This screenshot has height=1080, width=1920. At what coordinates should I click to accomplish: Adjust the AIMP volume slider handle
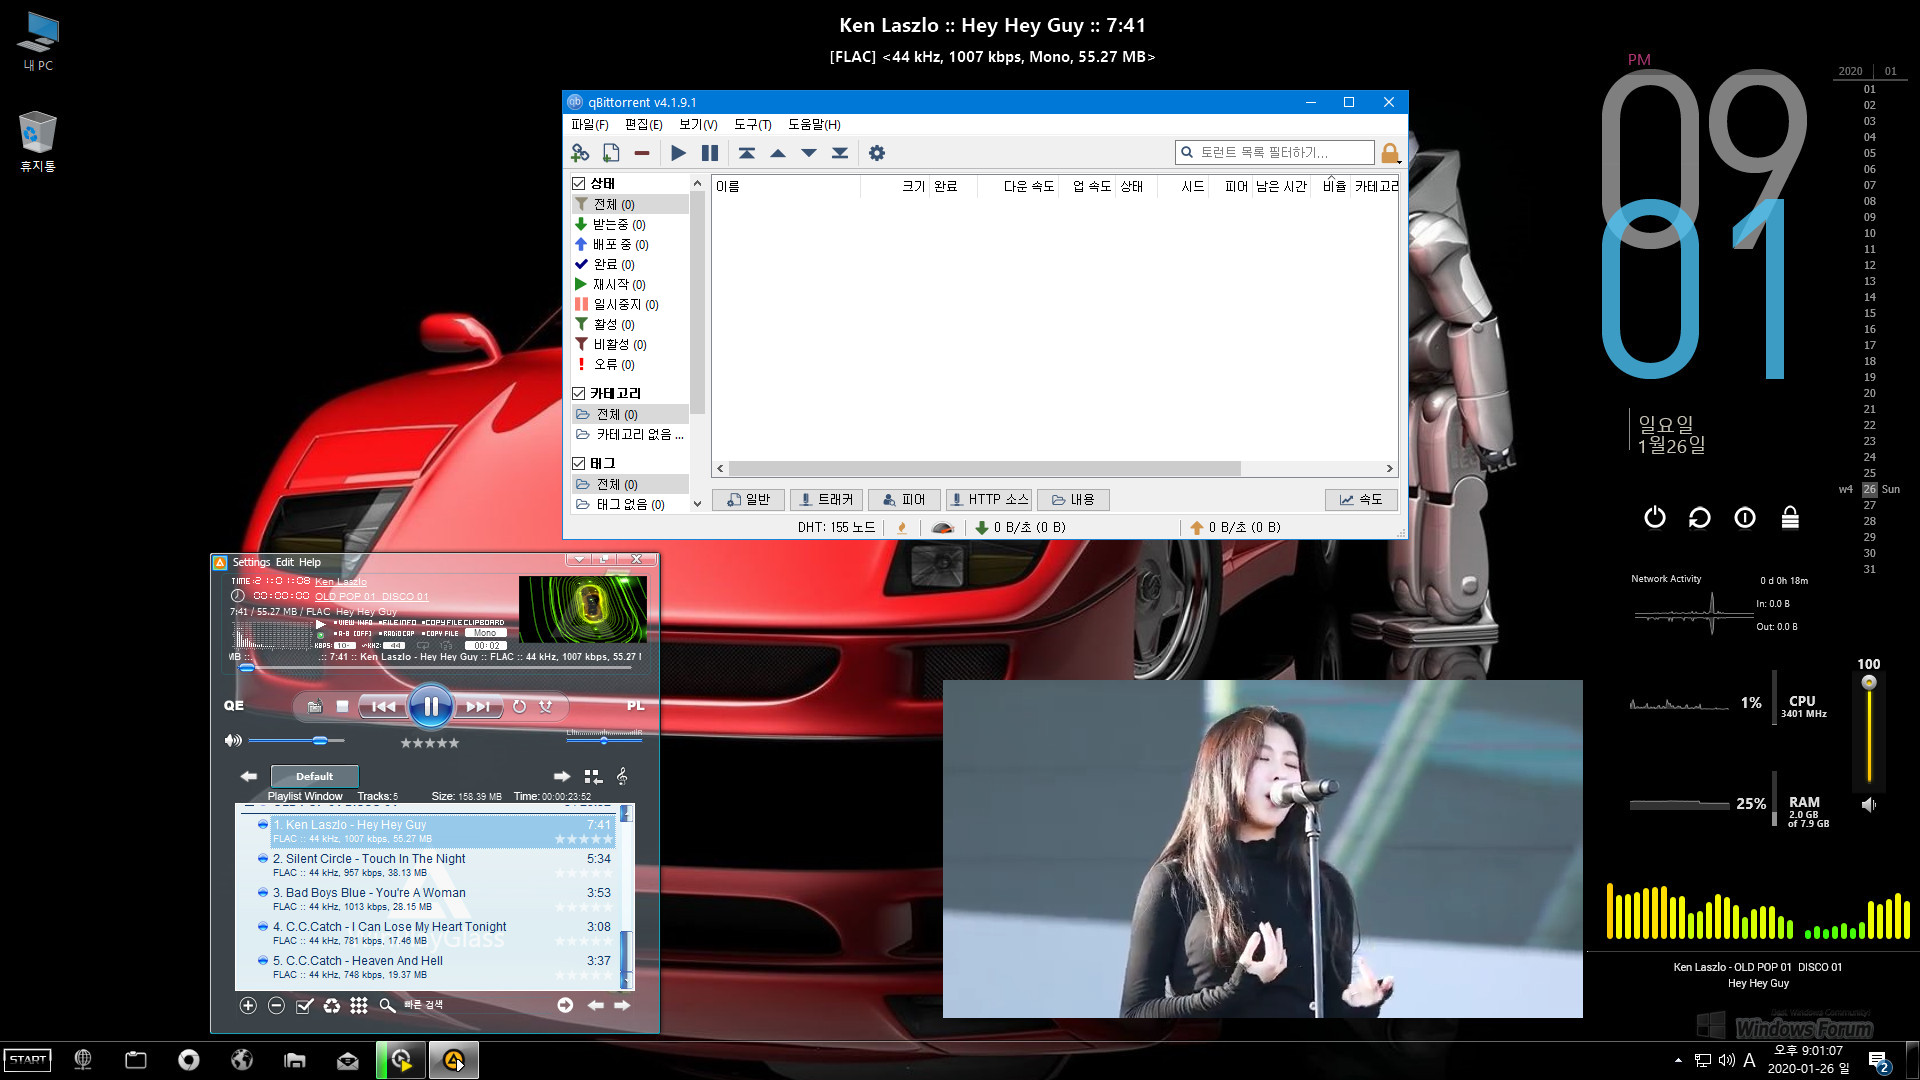[320, 740]
